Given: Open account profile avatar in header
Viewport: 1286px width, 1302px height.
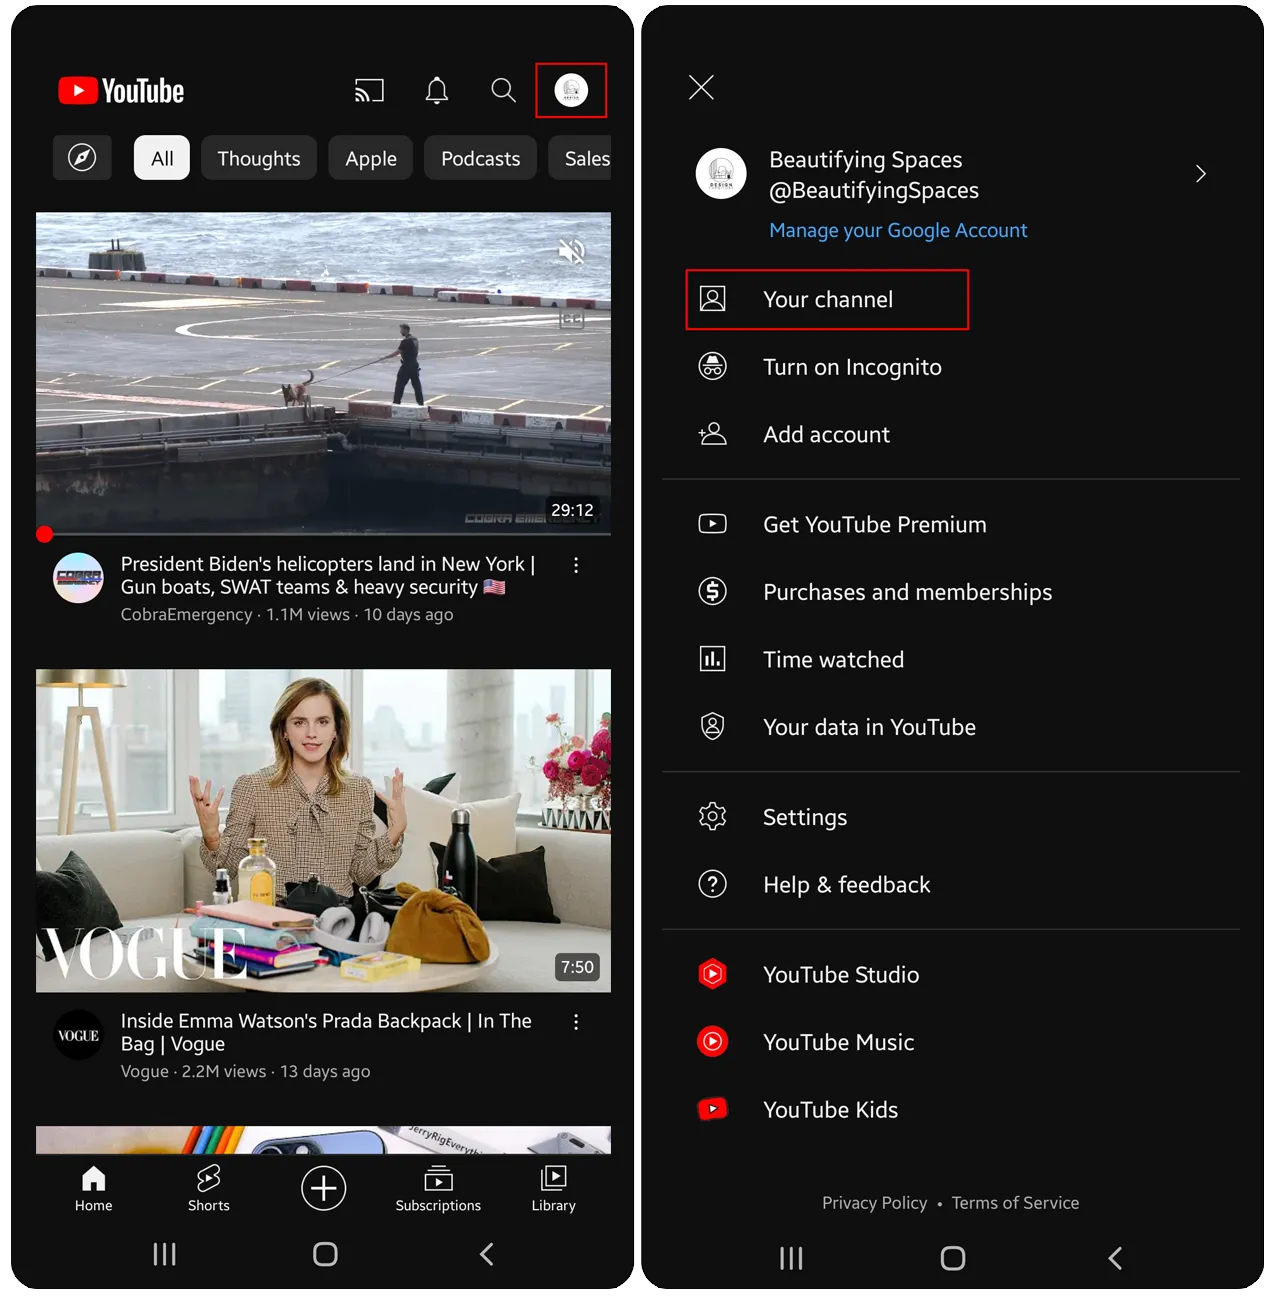Looking at the screenshot, I should pos(571,91).
